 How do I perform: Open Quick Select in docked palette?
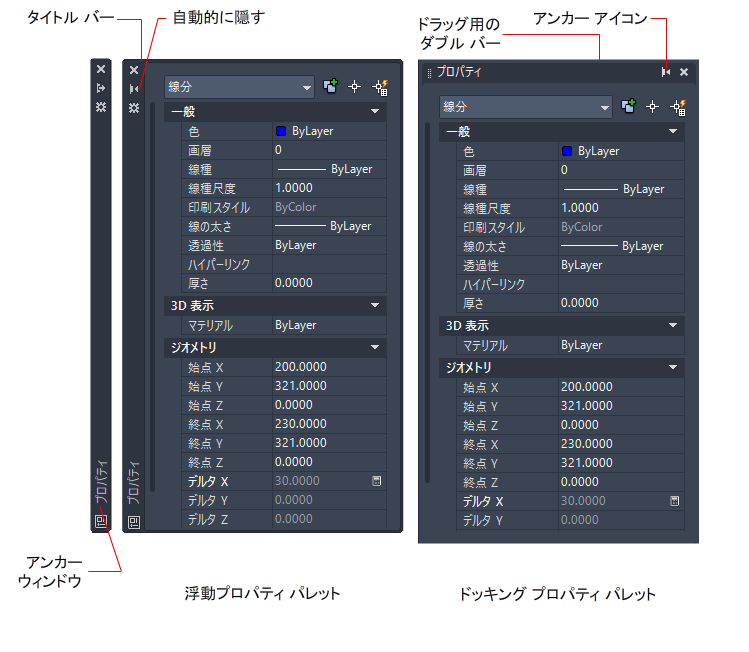pyautogui.click(x=678, y=107)
